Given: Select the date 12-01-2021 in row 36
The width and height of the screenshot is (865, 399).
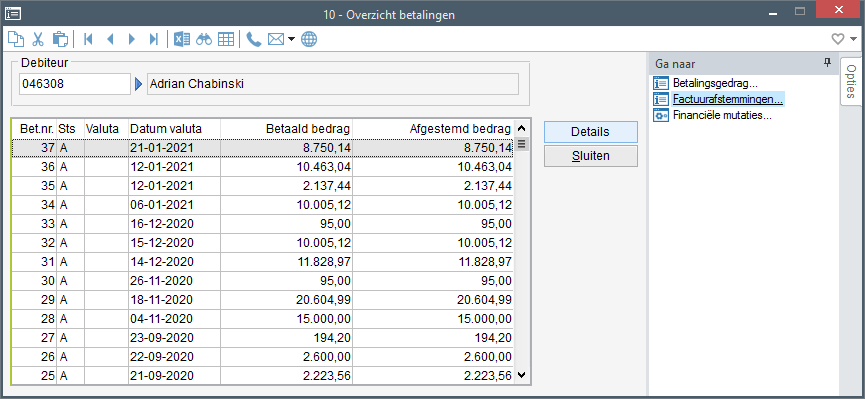Looking at the screenshot, I should tap(174, 167).
